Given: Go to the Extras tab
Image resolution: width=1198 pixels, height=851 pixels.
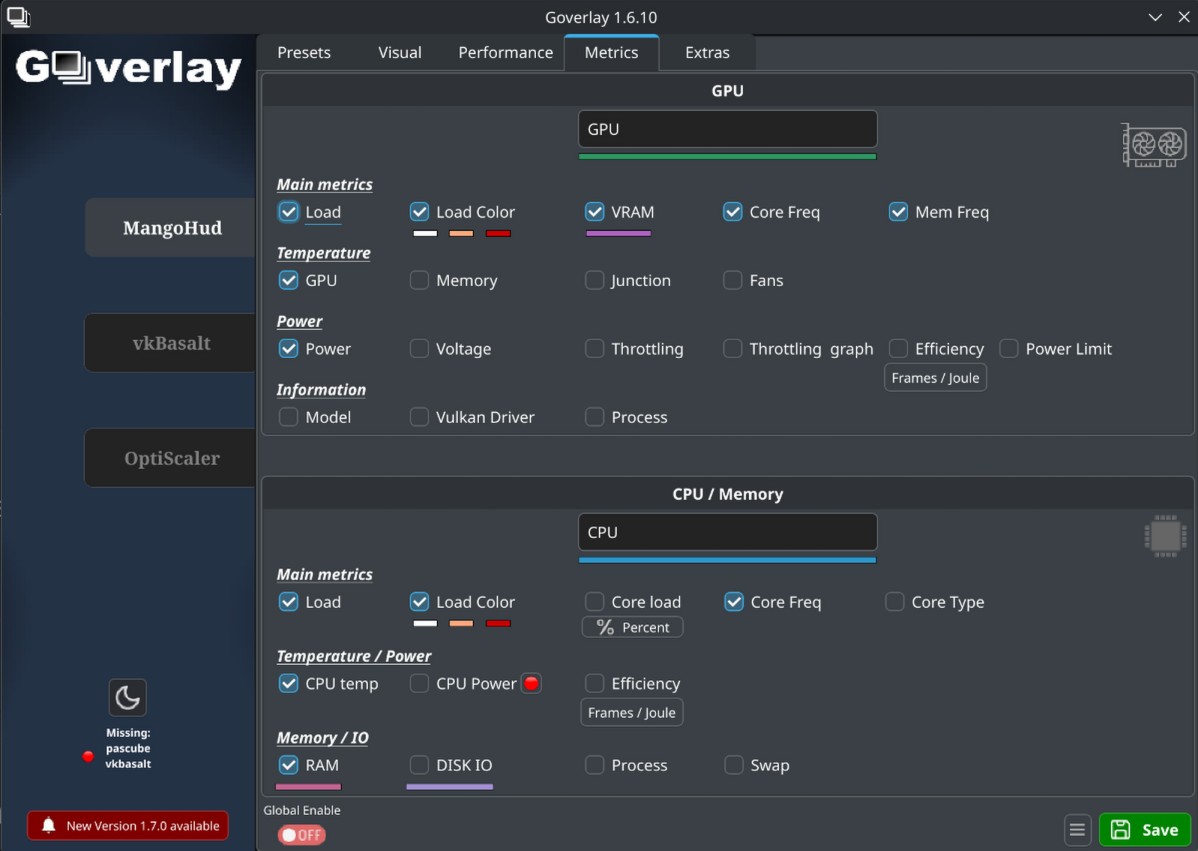Looking at the screenshot, I should pos(707,53).
